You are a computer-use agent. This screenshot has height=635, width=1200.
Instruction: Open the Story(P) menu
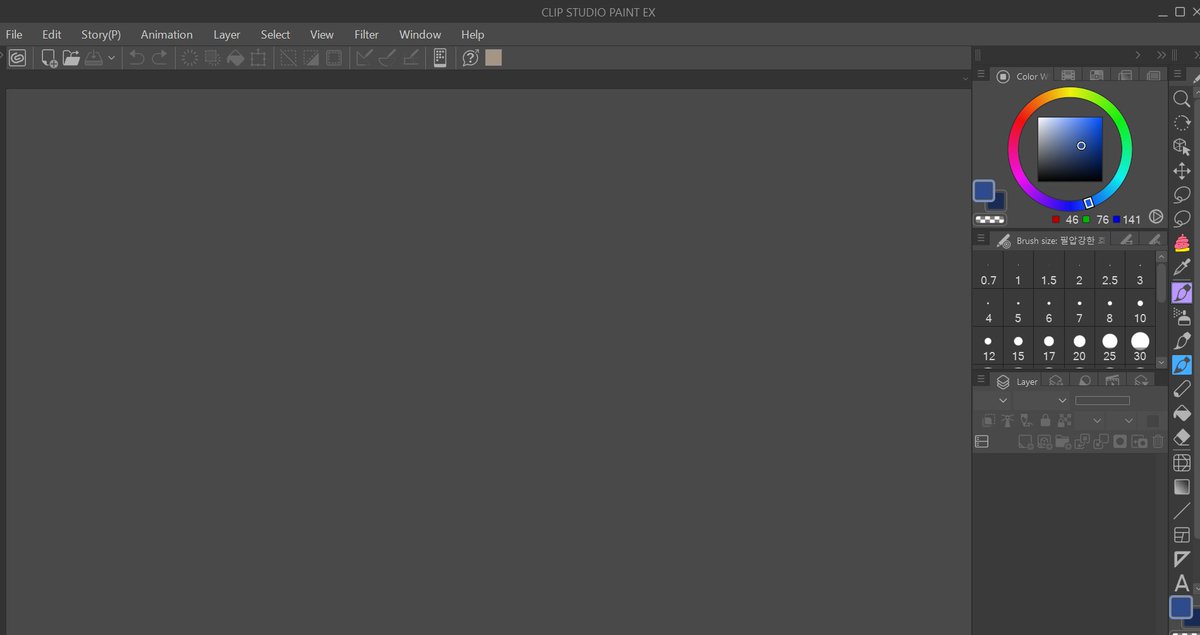point(101,34)
